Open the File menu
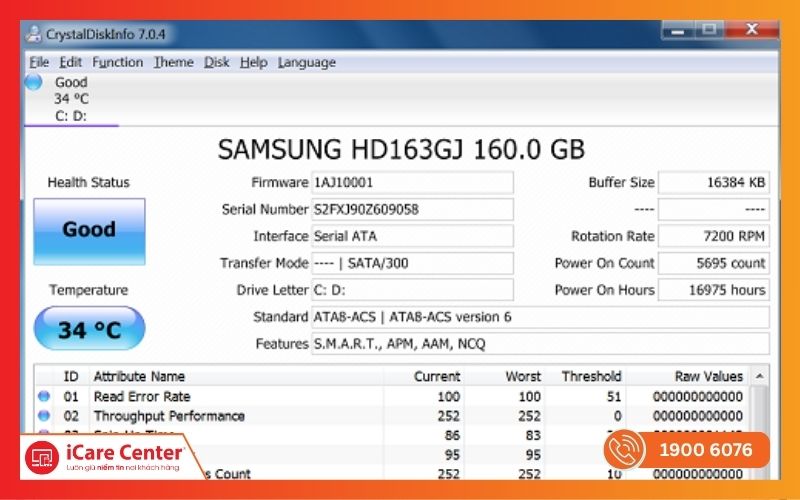 [39, 62]
